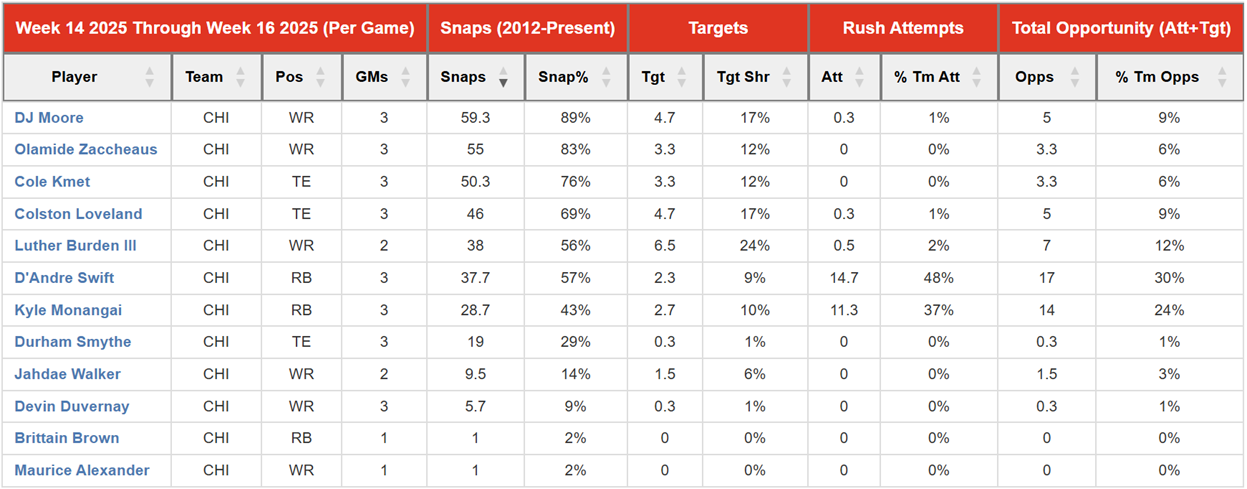Click the Total Opportunity (Att+Tgt) header
Screen dimensions: 1247x489
(x=1121, y=28)
